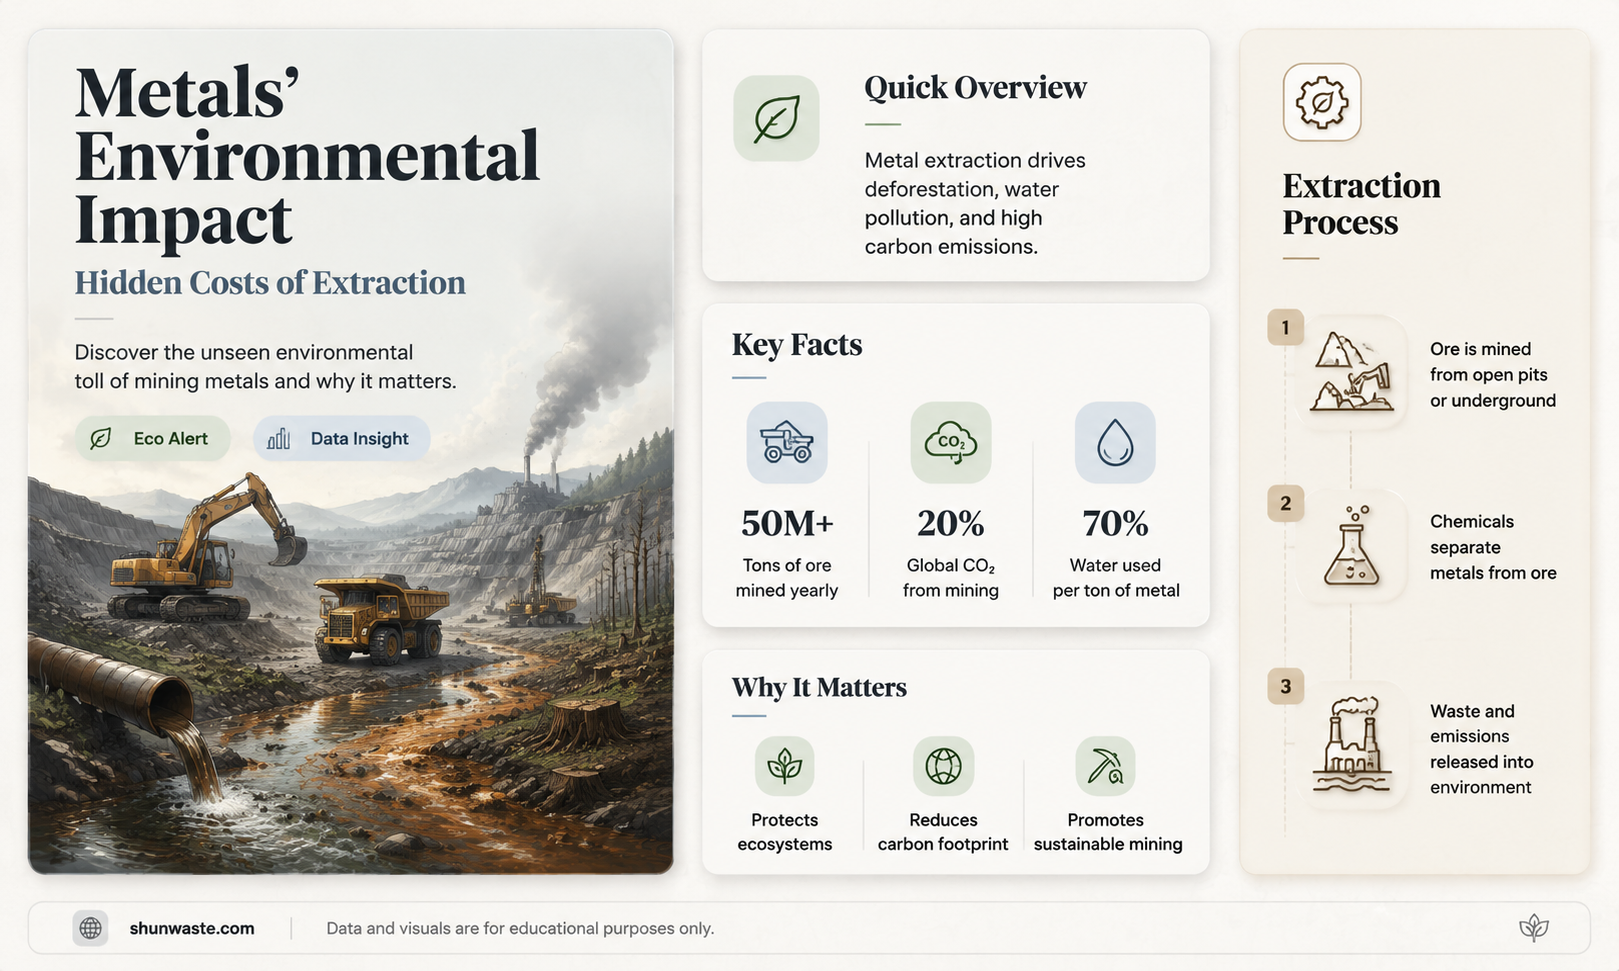Click the educational purposes disclaimer text

520,928
